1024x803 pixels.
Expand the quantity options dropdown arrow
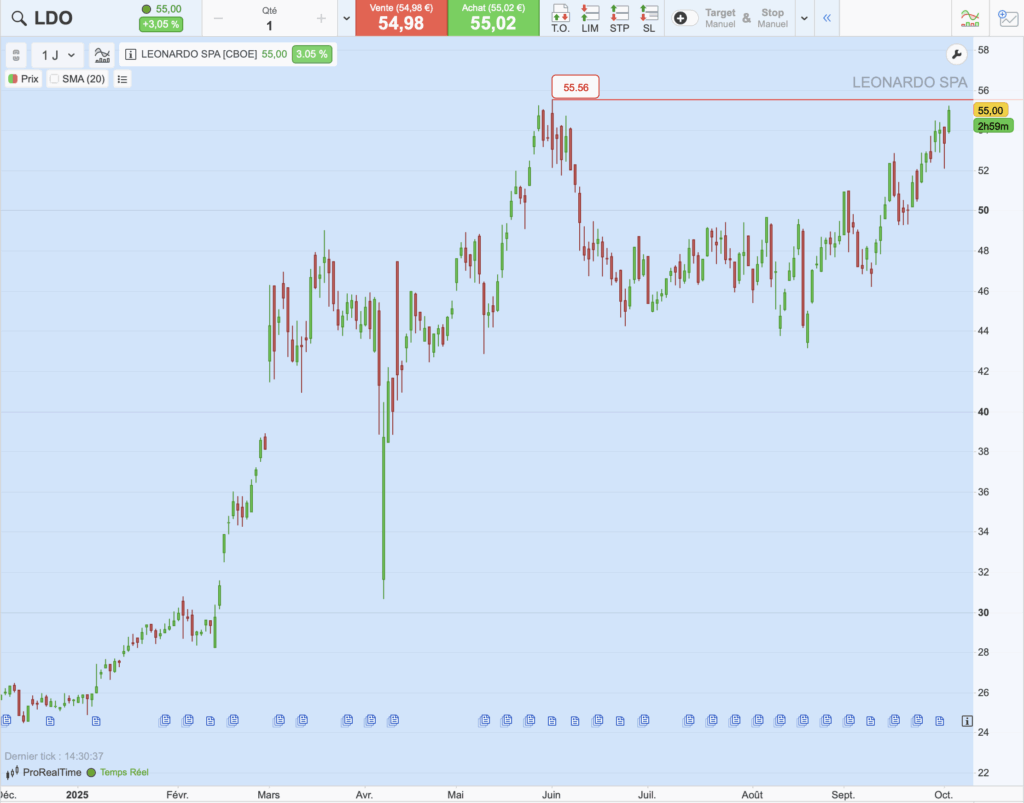[346, 18]
